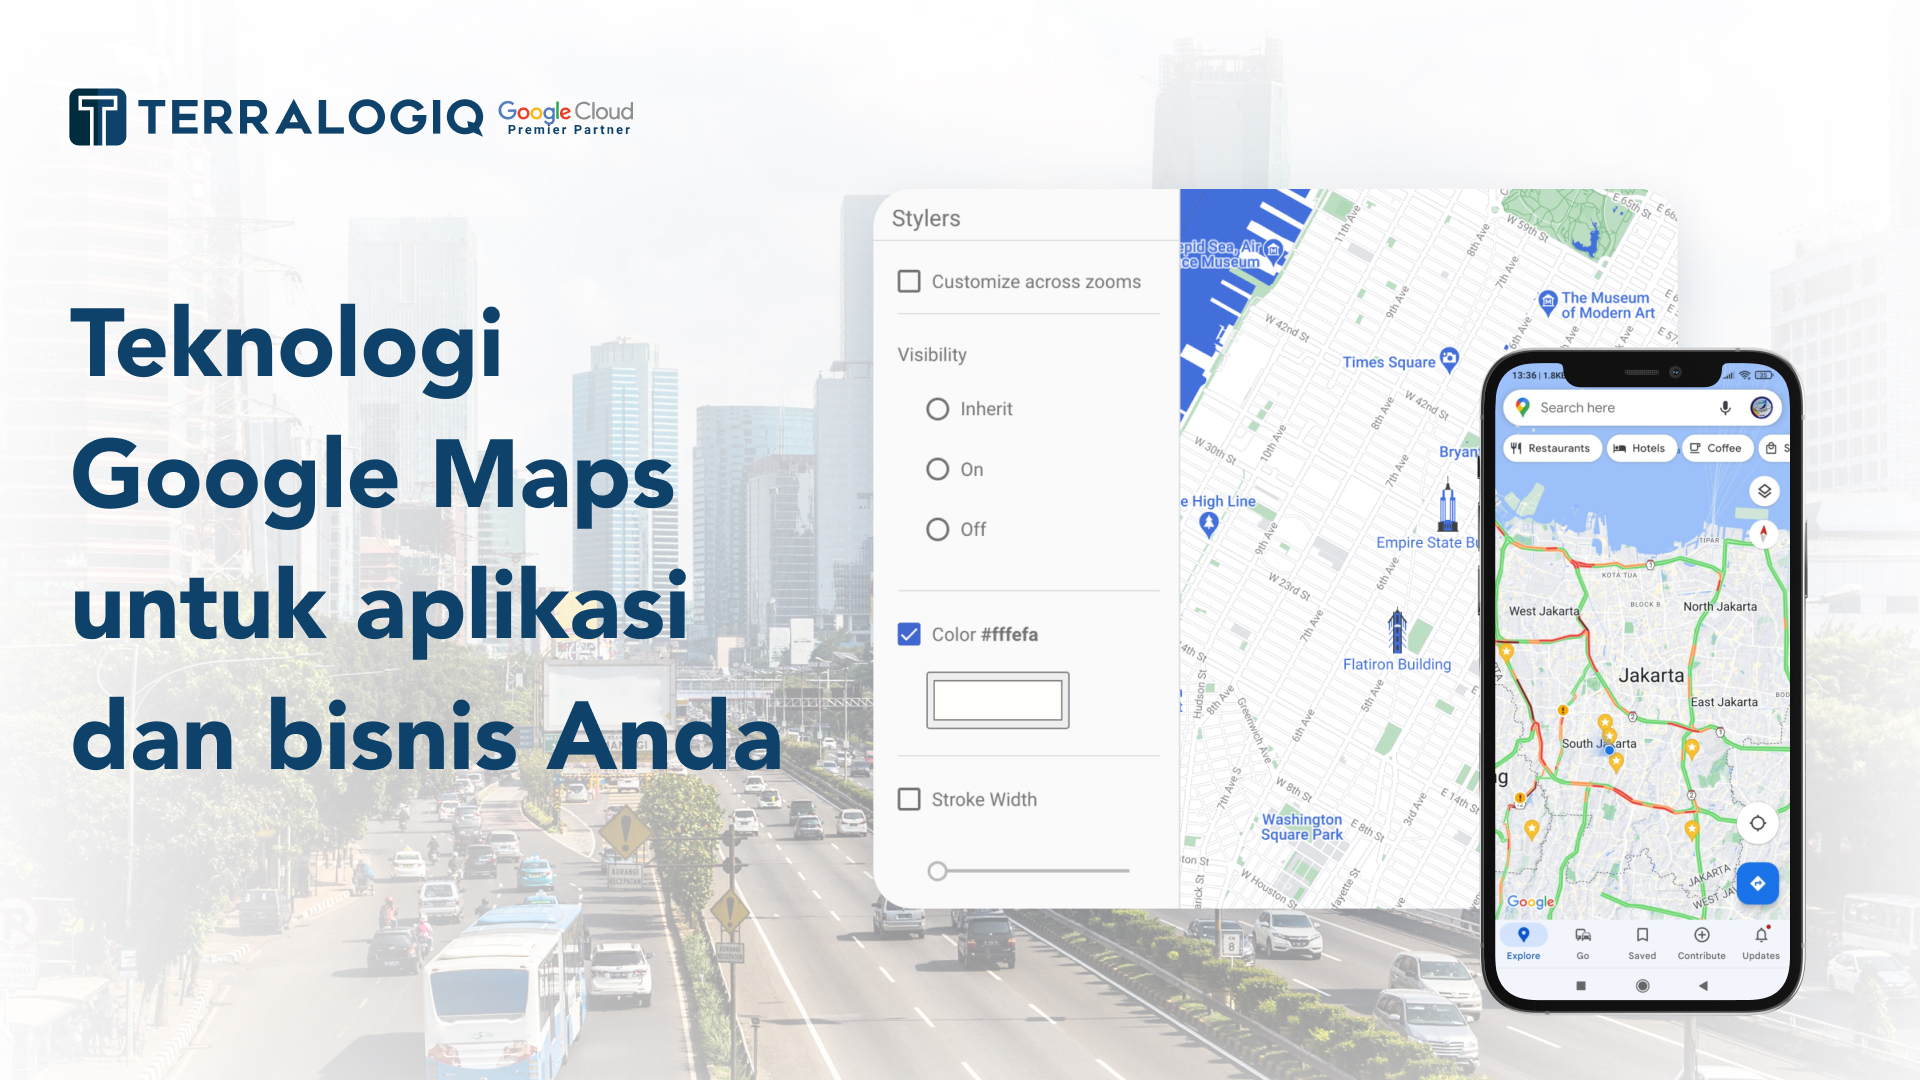Toggle the Customize across zooms checkbox
The height and width of the screenshot is (1080, 1920).
910,281
